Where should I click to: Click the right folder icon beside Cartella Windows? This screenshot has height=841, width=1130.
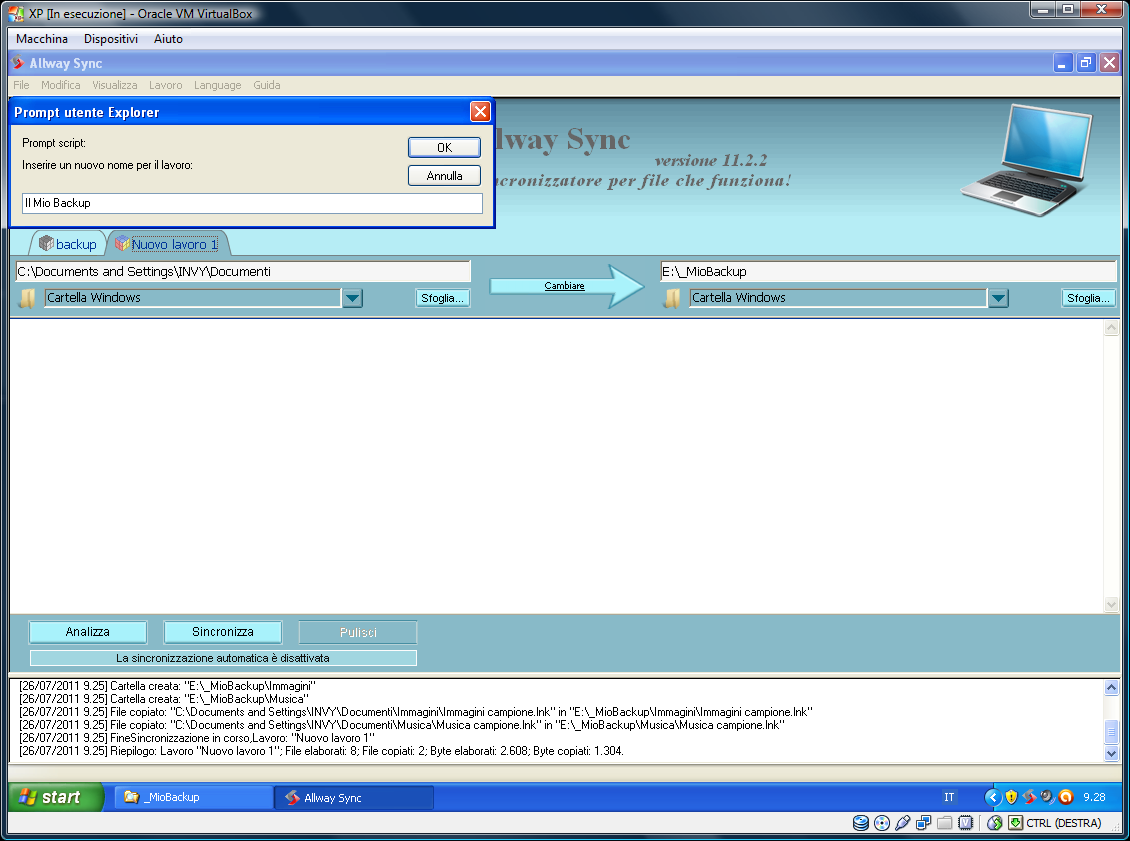672,298
